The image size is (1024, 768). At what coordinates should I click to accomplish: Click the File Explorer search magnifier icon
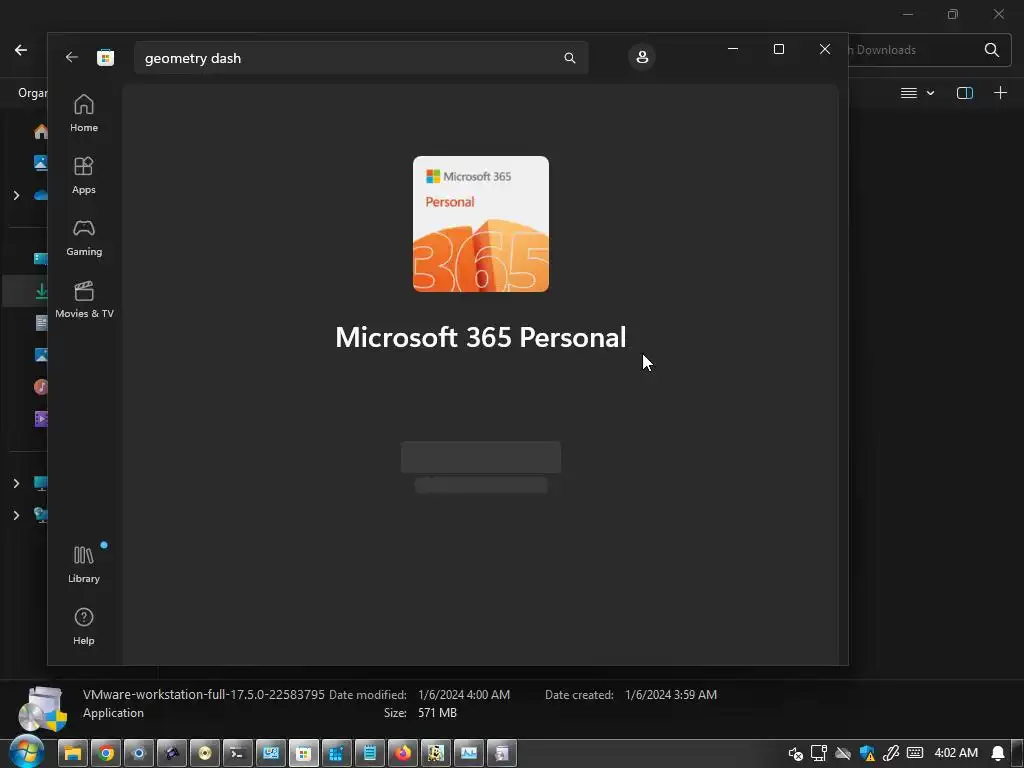[991, 50]
